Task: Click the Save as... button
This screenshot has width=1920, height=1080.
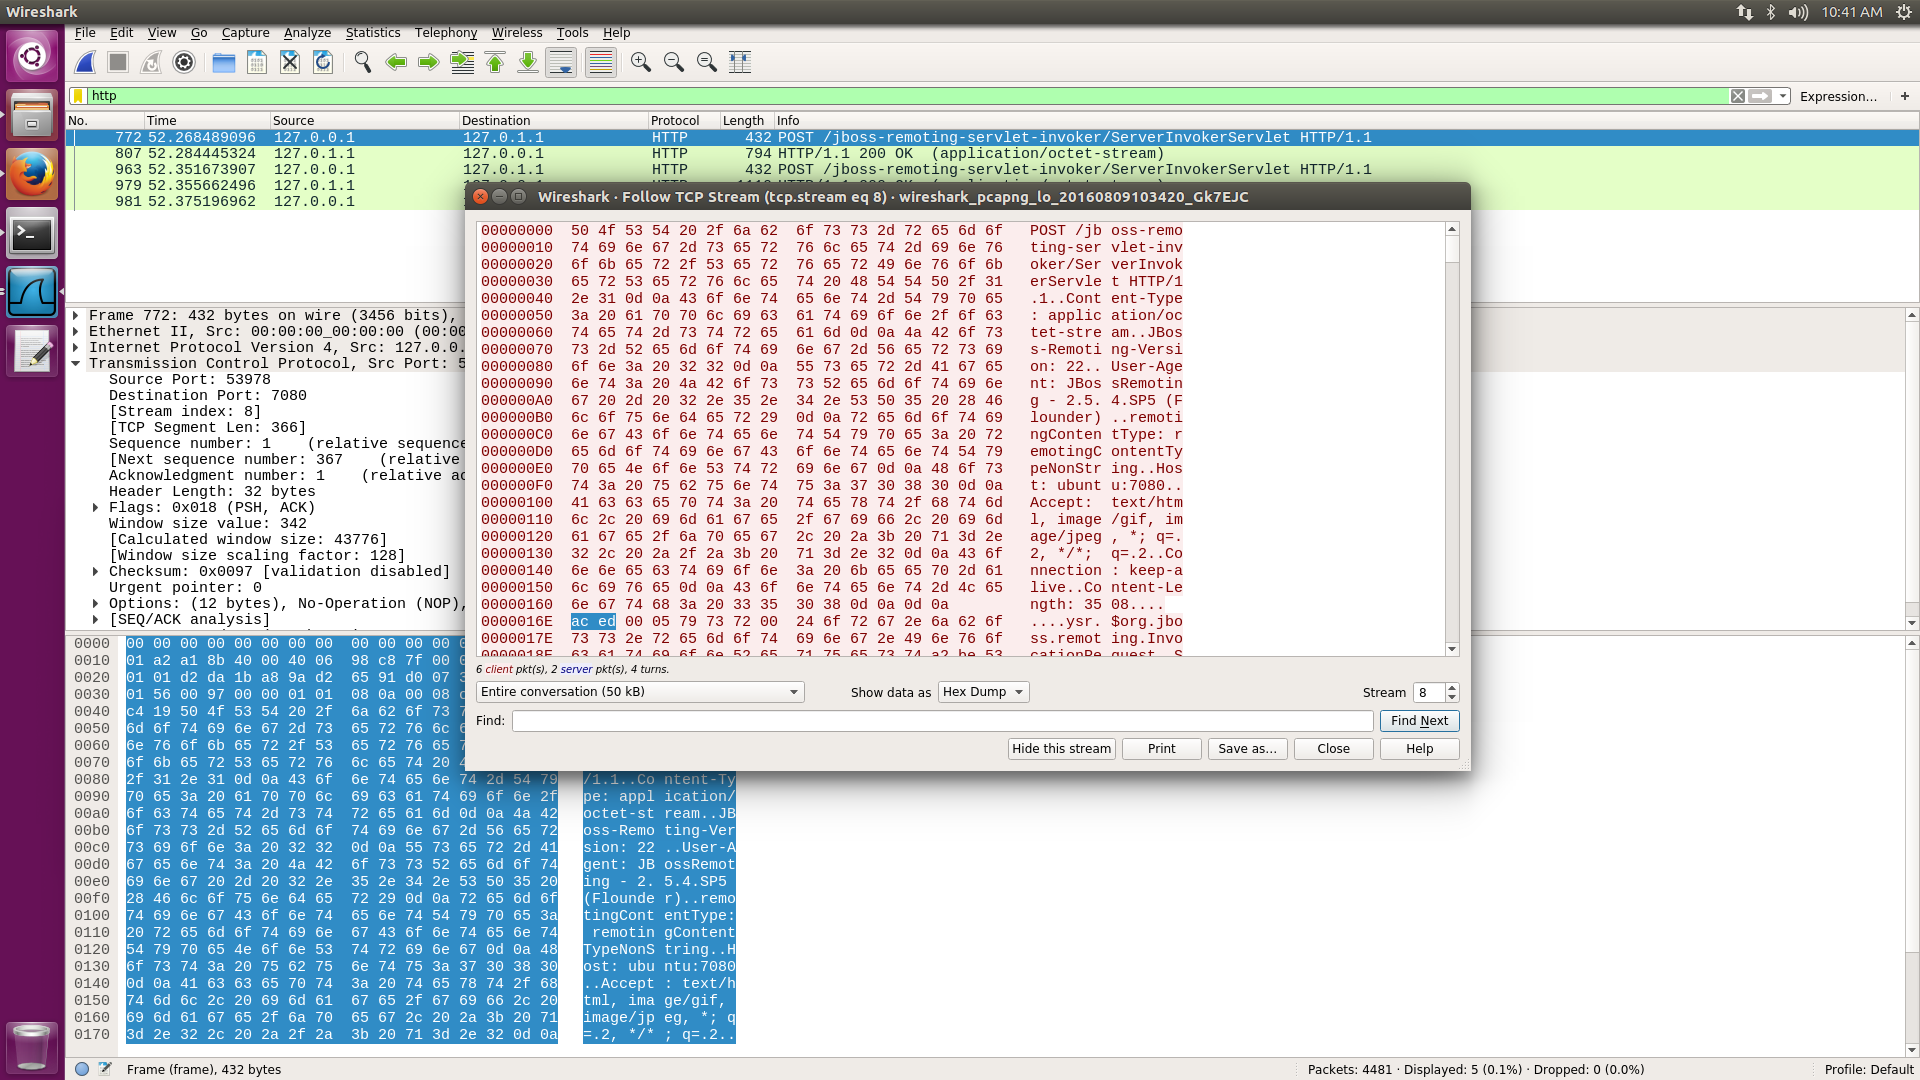Action: tap(1247, 749)
